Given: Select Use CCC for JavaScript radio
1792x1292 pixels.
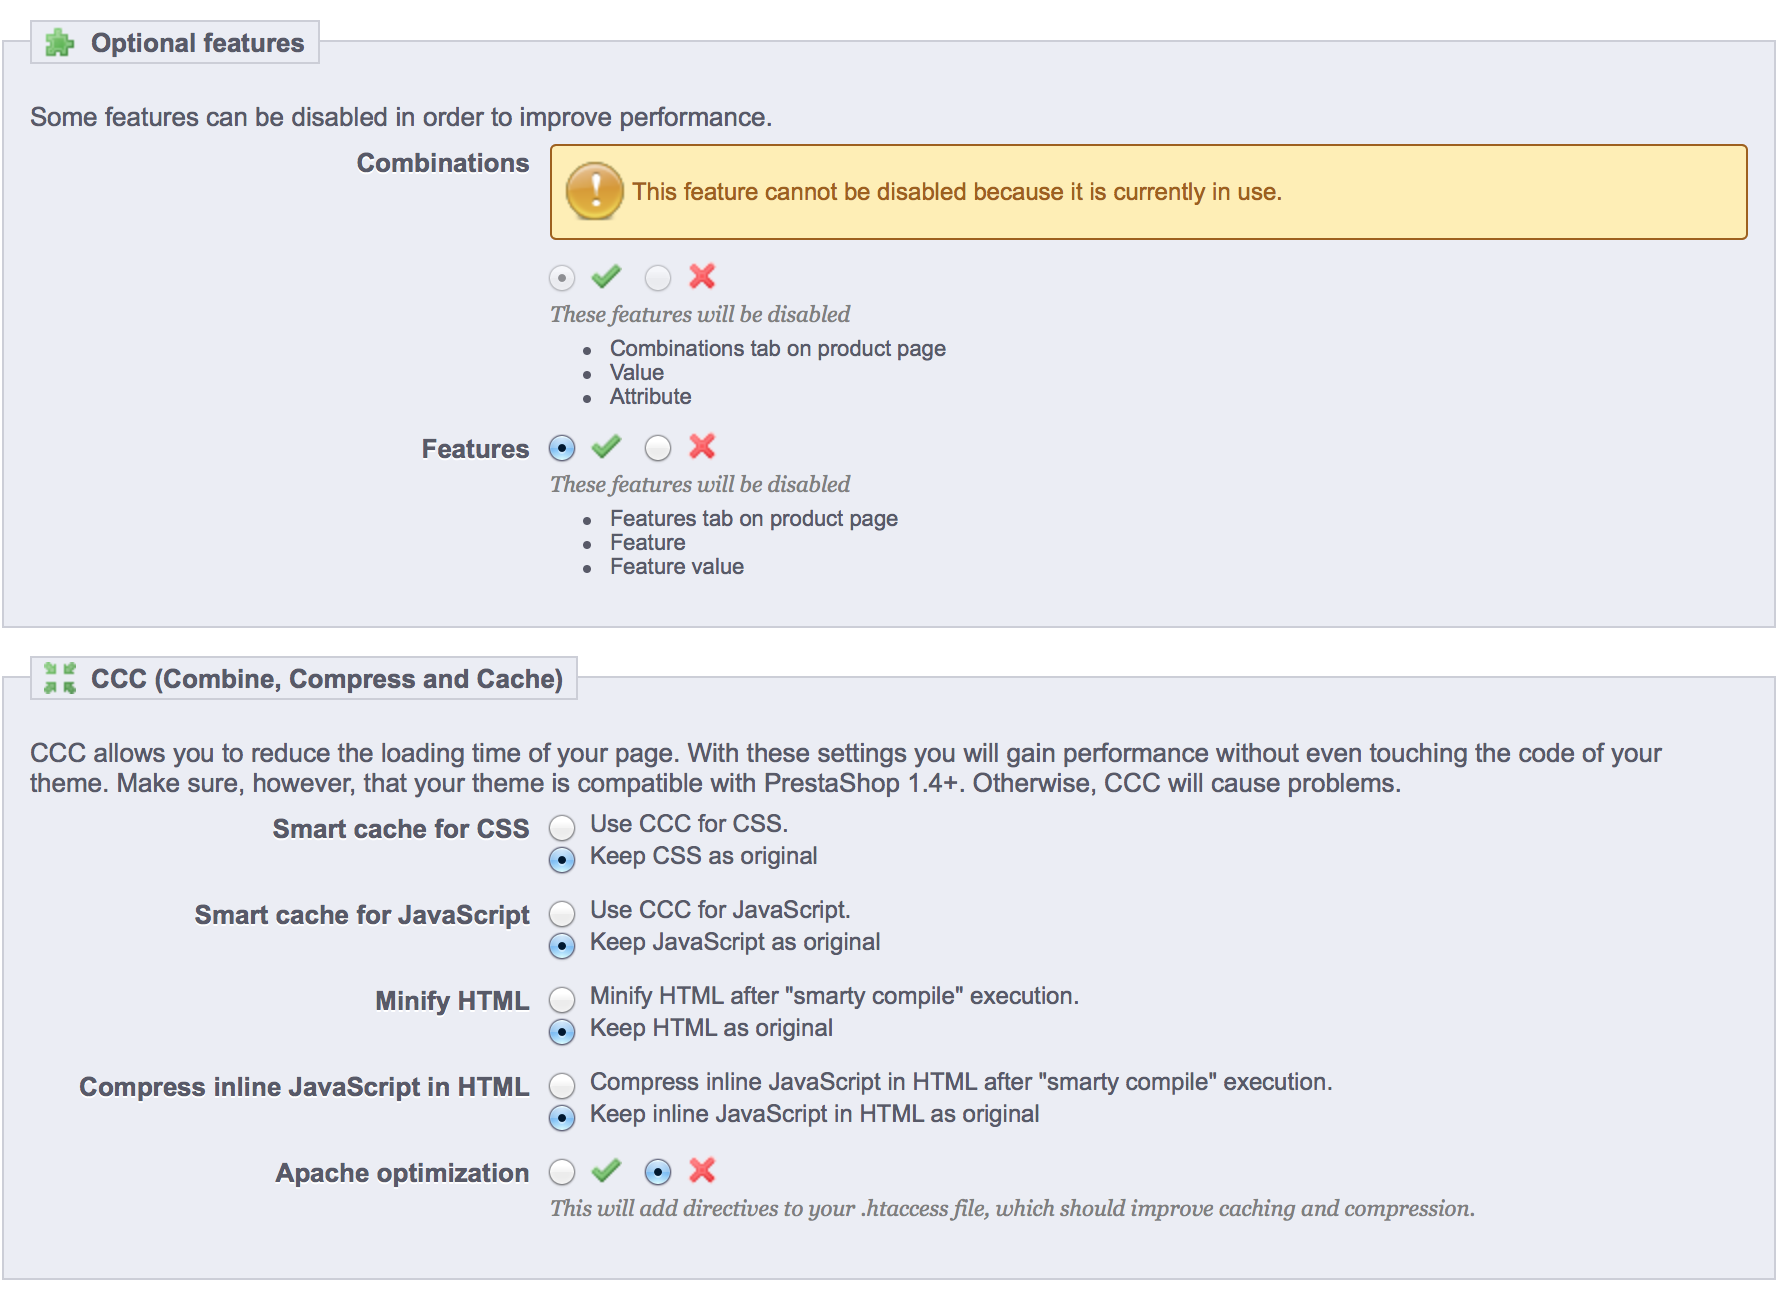Looking at the screenshot, I should tap(562, 913).
